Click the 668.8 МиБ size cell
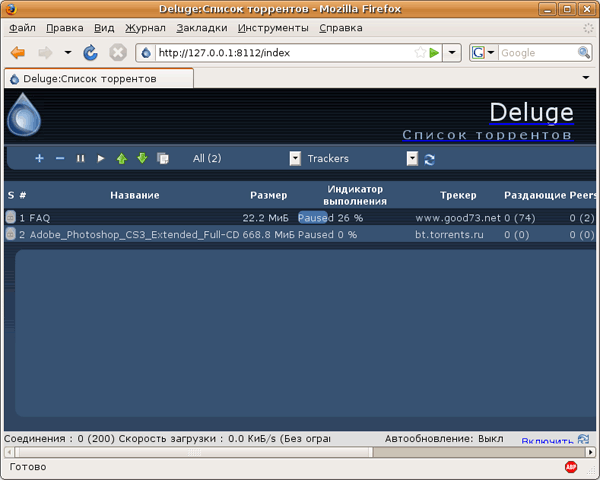Viewport: 600px width, 480px height. click(268, 234)
